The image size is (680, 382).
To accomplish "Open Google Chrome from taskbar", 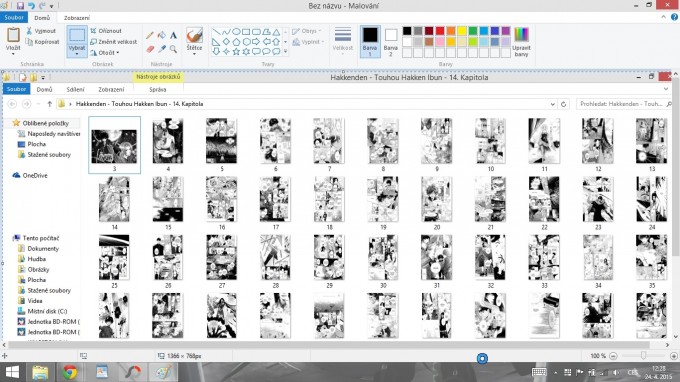I will [x=70, y=372].
